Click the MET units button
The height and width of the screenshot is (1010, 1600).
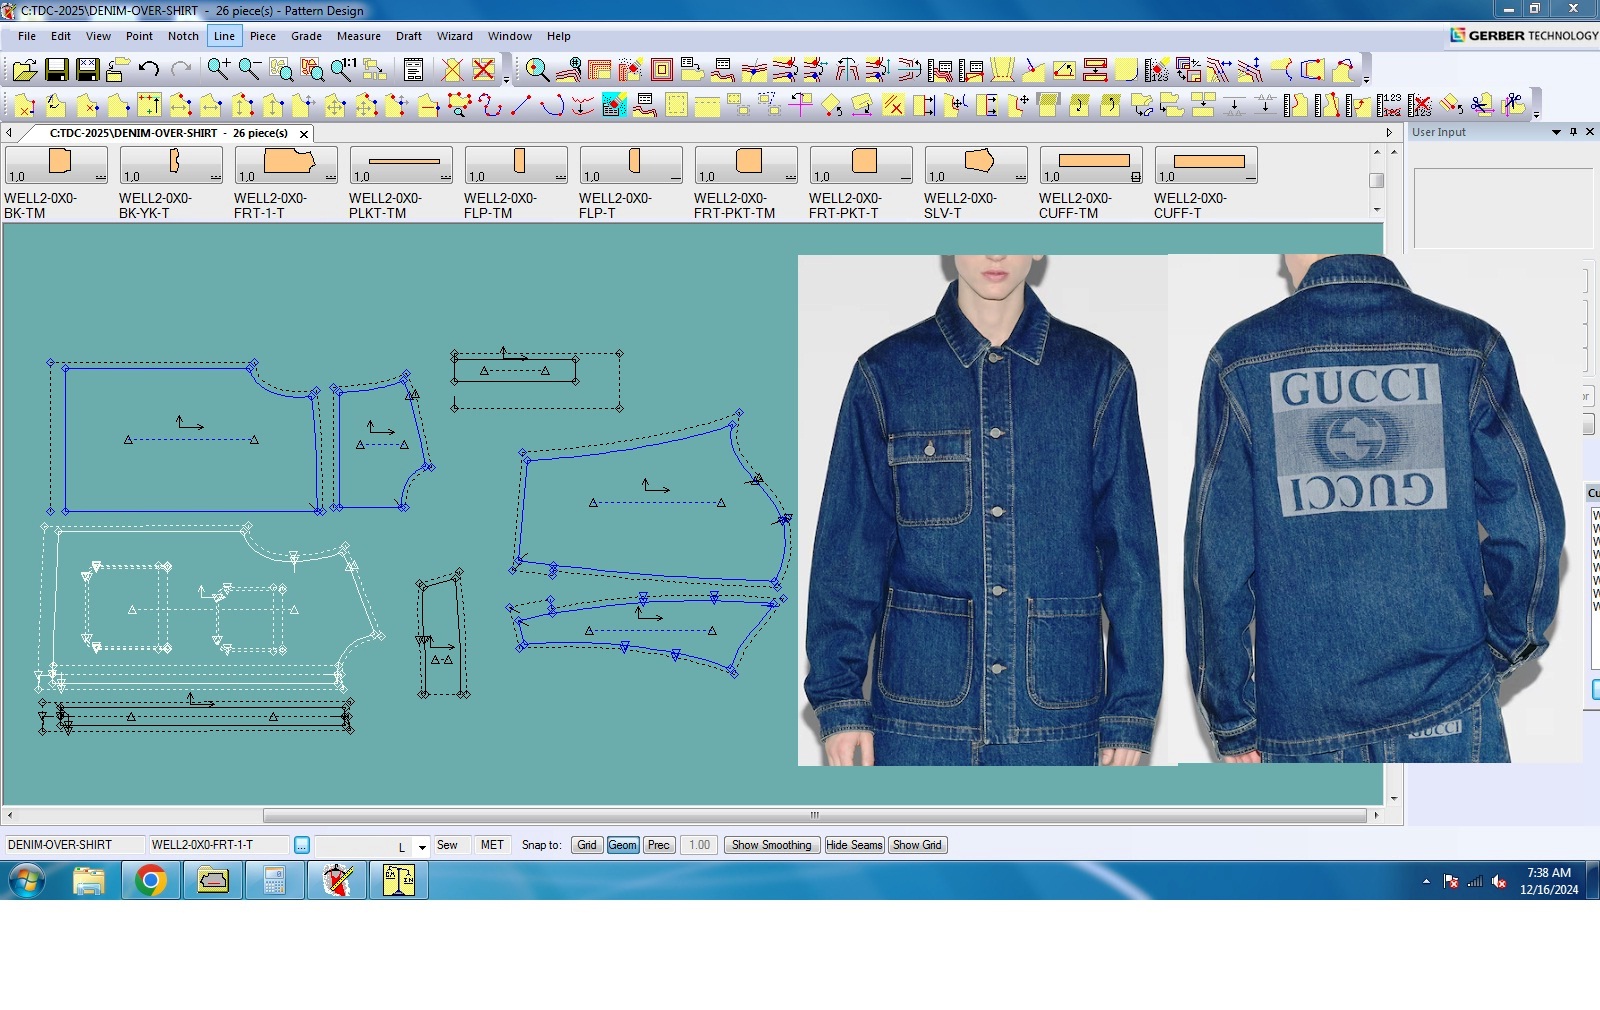coord(492,845)
